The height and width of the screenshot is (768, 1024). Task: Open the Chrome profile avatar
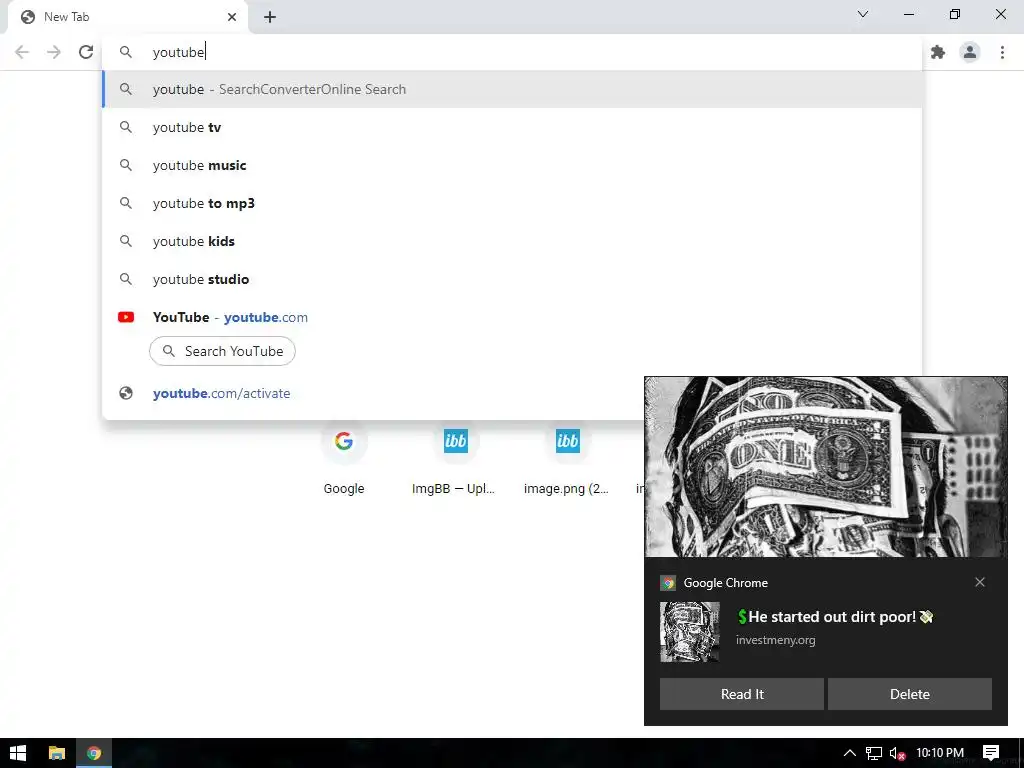(970, 52)
